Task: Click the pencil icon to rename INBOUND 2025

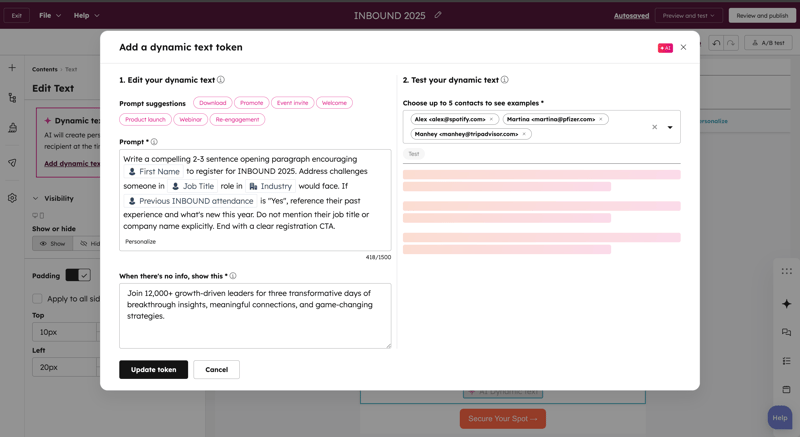Action: [438, 15]
